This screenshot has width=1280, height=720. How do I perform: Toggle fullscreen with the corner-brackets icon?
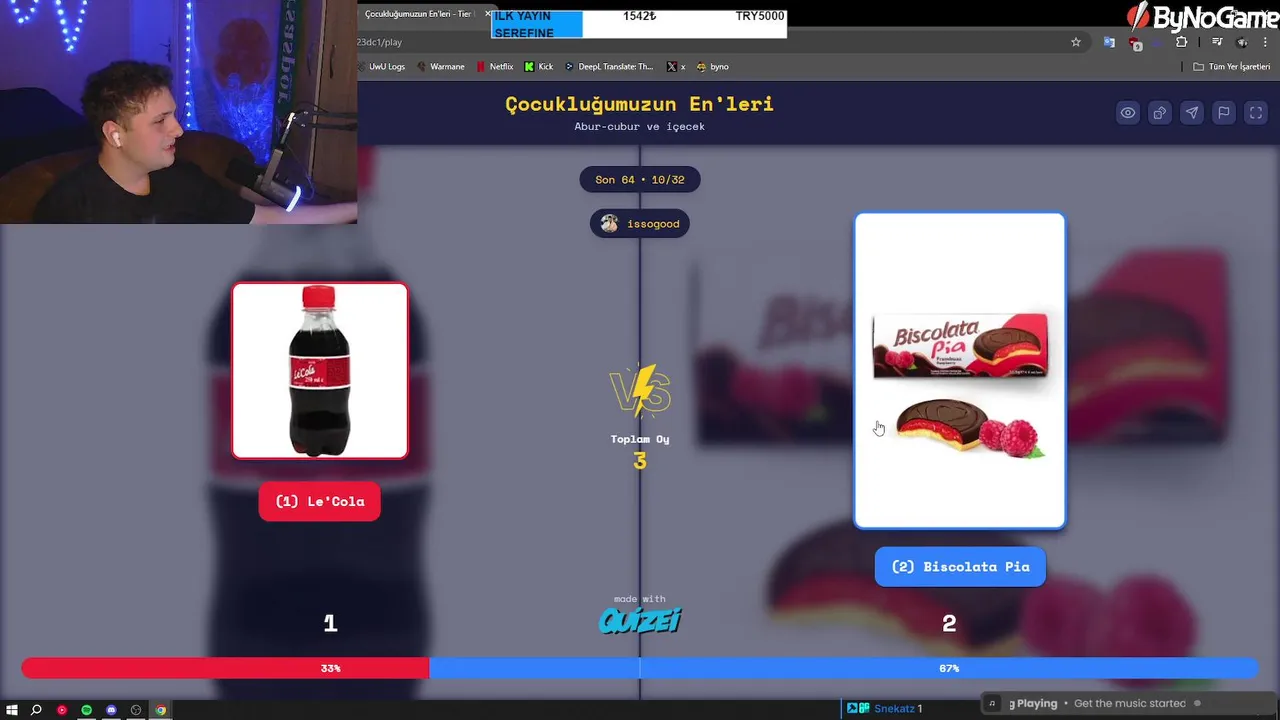(1256, 113)
